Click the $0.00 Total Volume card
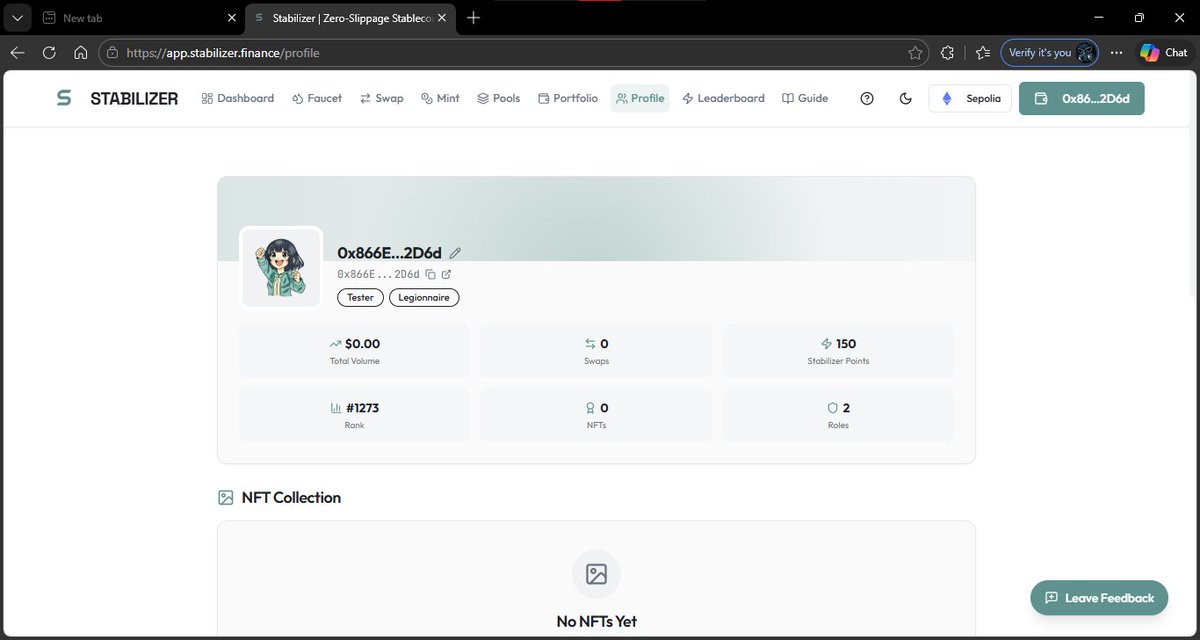This screenshot has width=1200, height=640. (354, 351)
